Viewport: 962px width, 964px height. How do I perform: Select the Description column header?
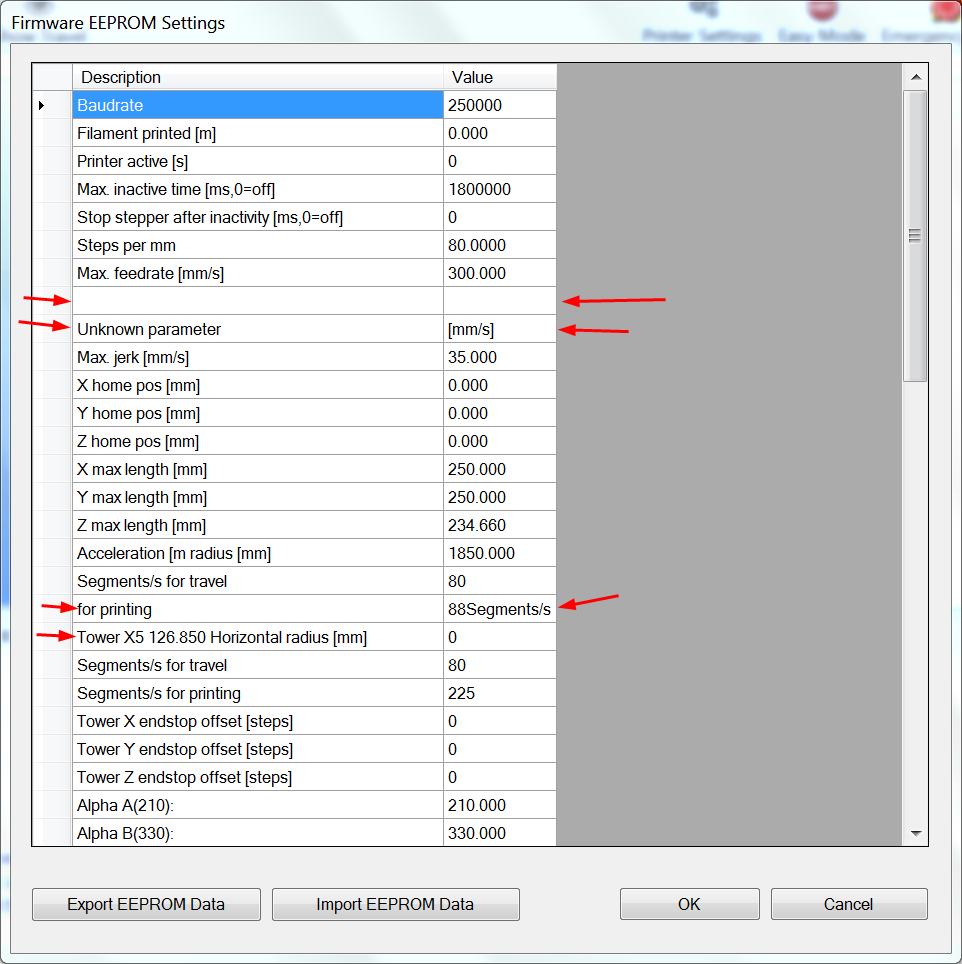(x=258, y=77)
